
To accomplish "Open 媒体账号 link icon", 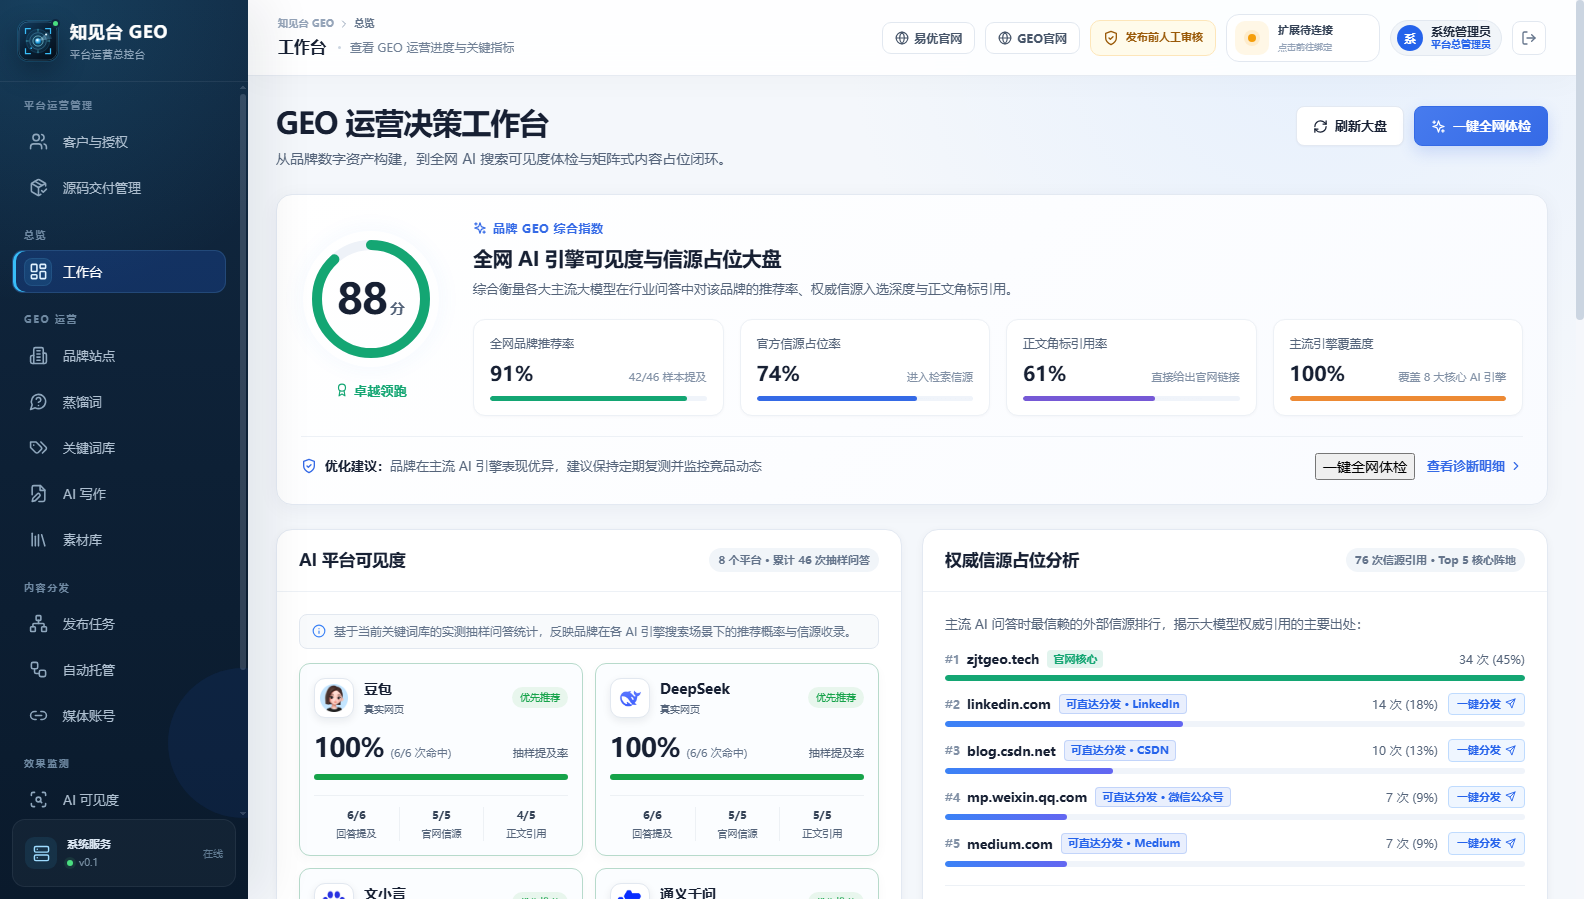I will (38, 716).
